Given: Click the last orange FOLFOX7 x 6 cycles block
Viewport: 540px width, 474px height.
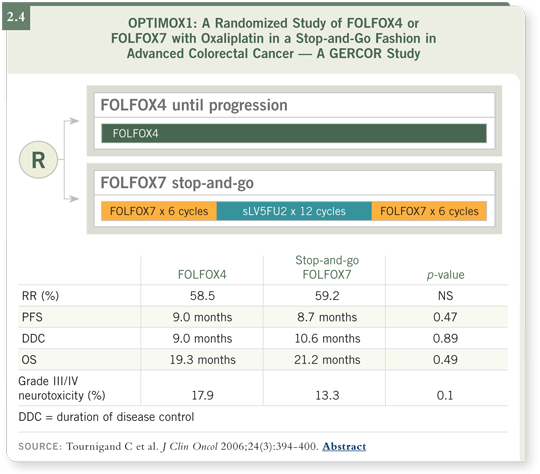Looking at the screenshot, I should (429, 211).
